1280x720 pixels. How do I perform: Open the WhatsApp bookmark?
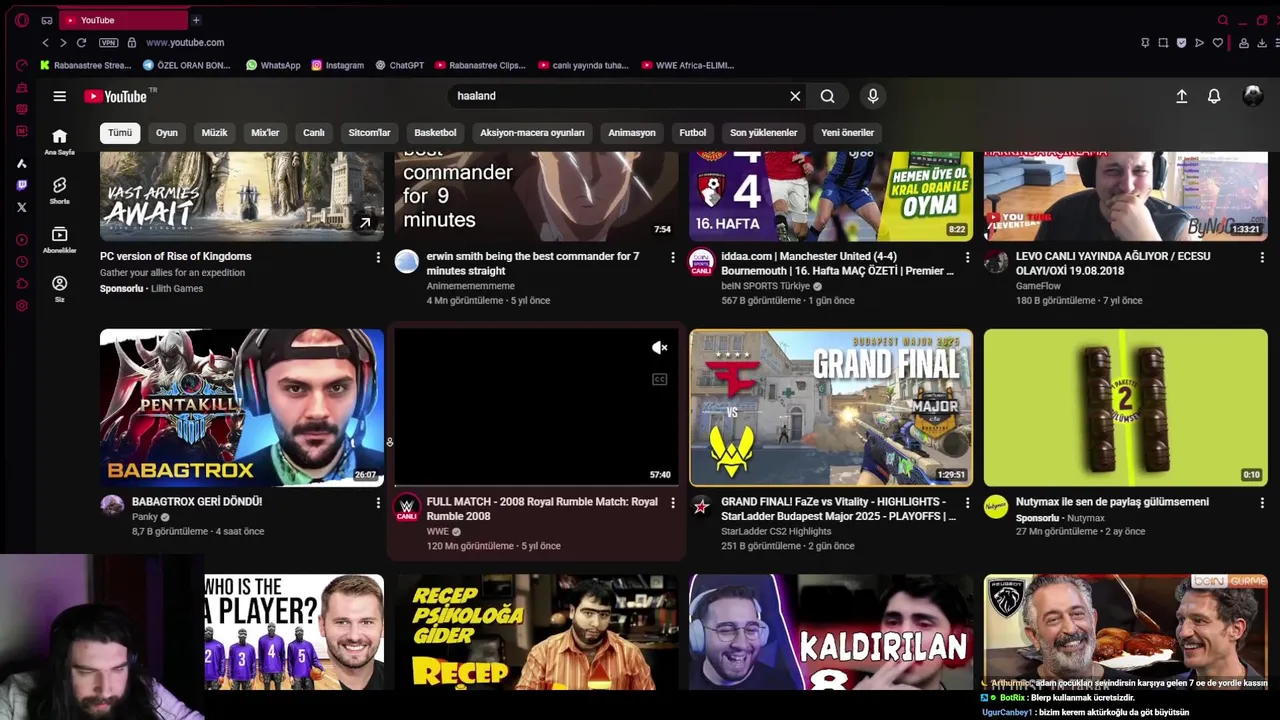[273, 65]
